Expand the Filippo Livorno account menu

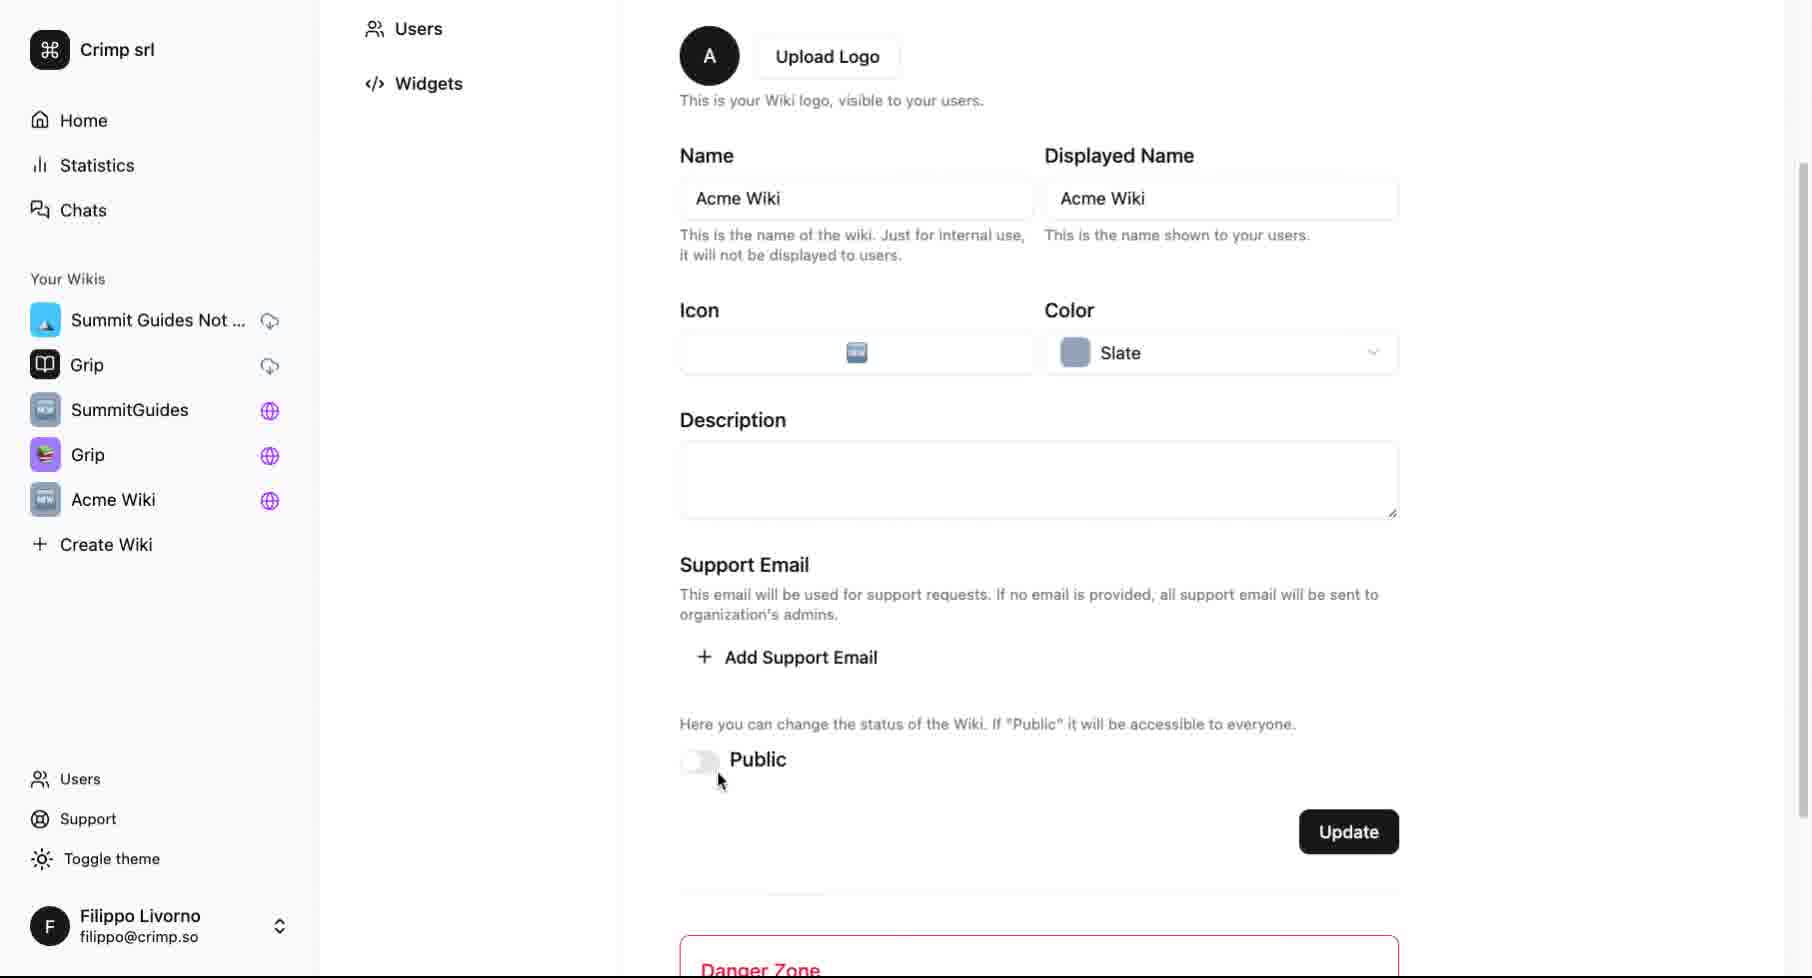click(279, 926)
